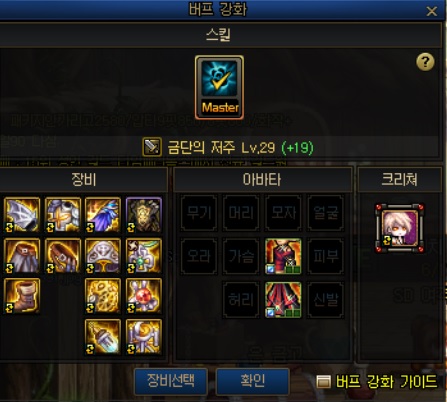Image resolution: width=447 pixels, height=402 pixels.
Task: Open the 버프 강화 가이드 link
Action: point(377,382)
